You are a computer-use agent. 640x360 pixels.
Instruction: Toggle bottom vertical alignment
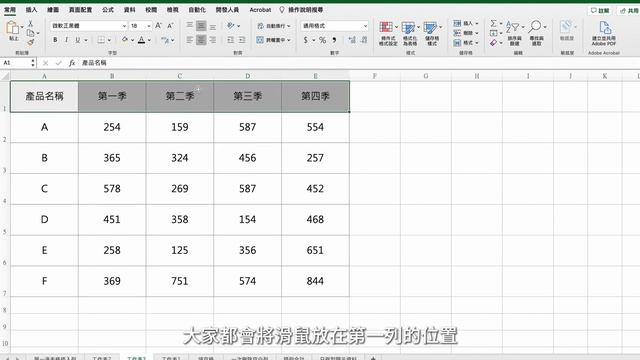(213, 27)
